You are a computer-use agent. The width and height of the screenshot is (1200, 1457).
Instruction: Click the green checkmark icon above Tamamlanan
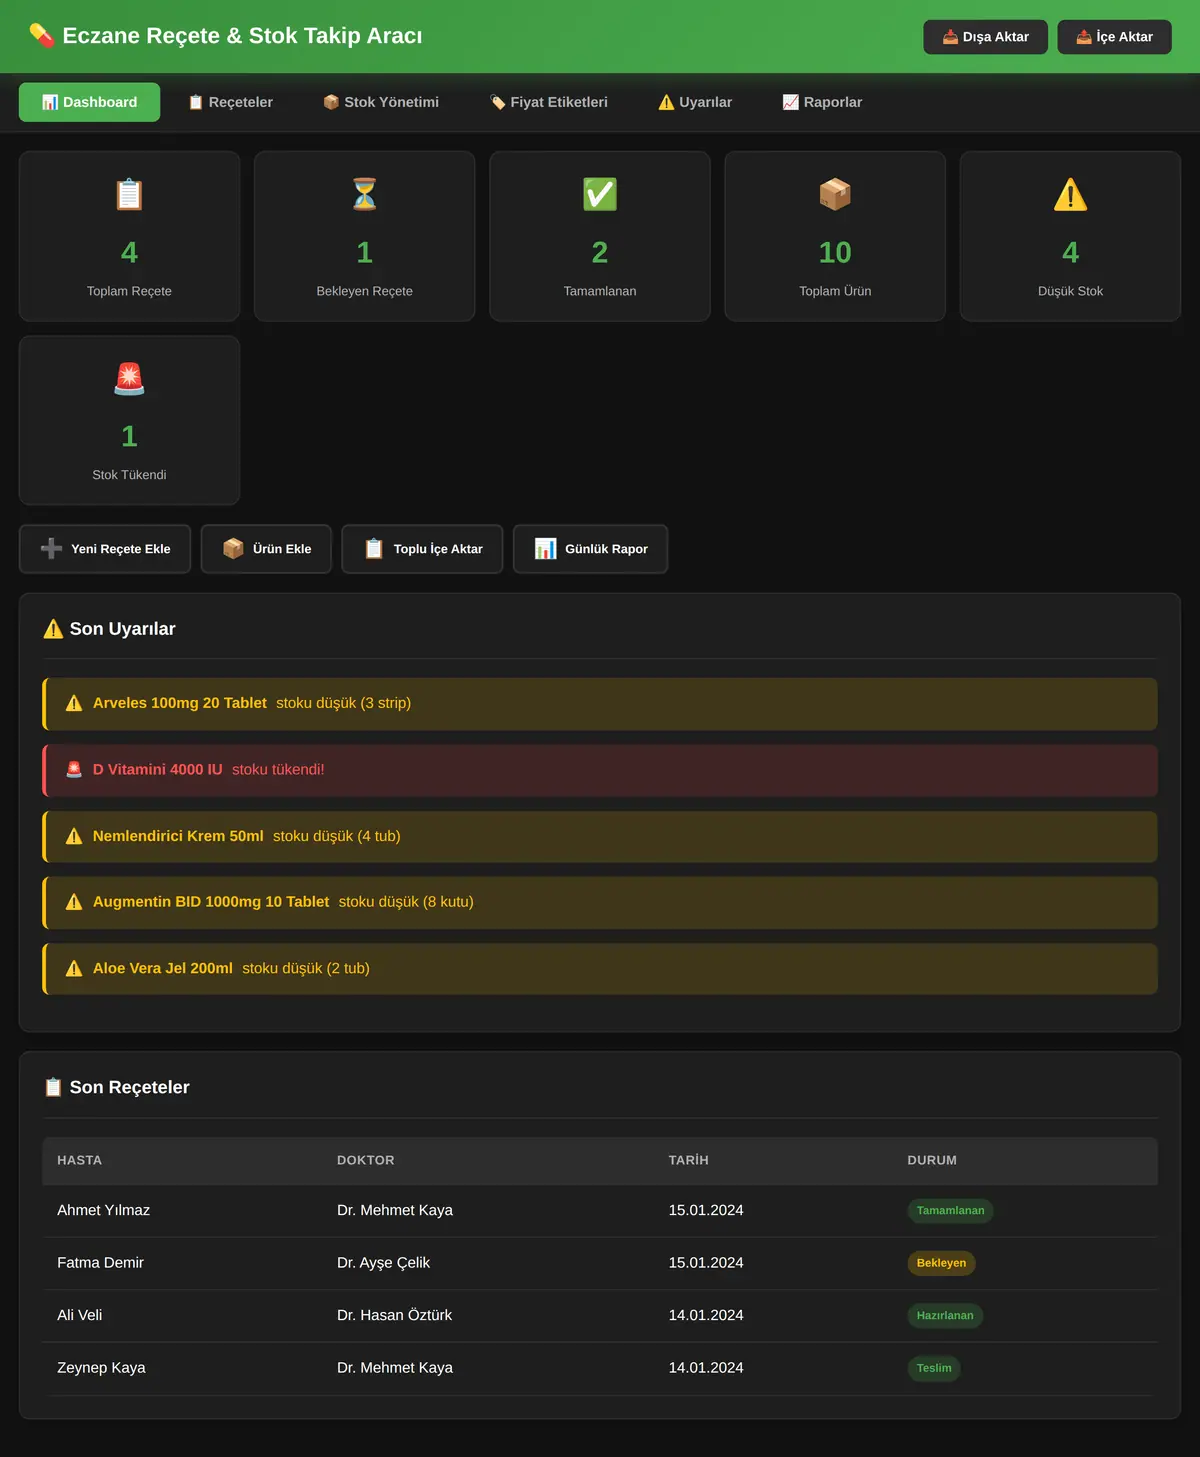[600, 194]
